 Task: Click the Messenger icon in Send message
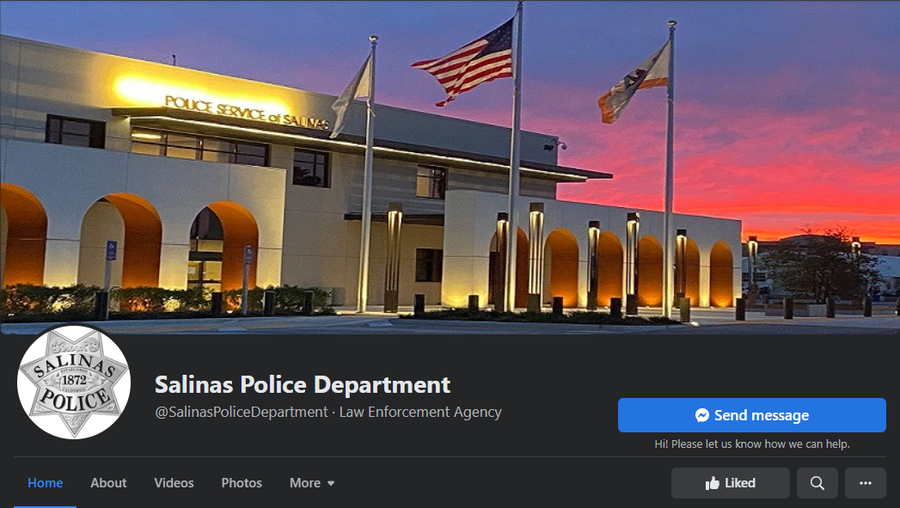click(x=702, y=415)
